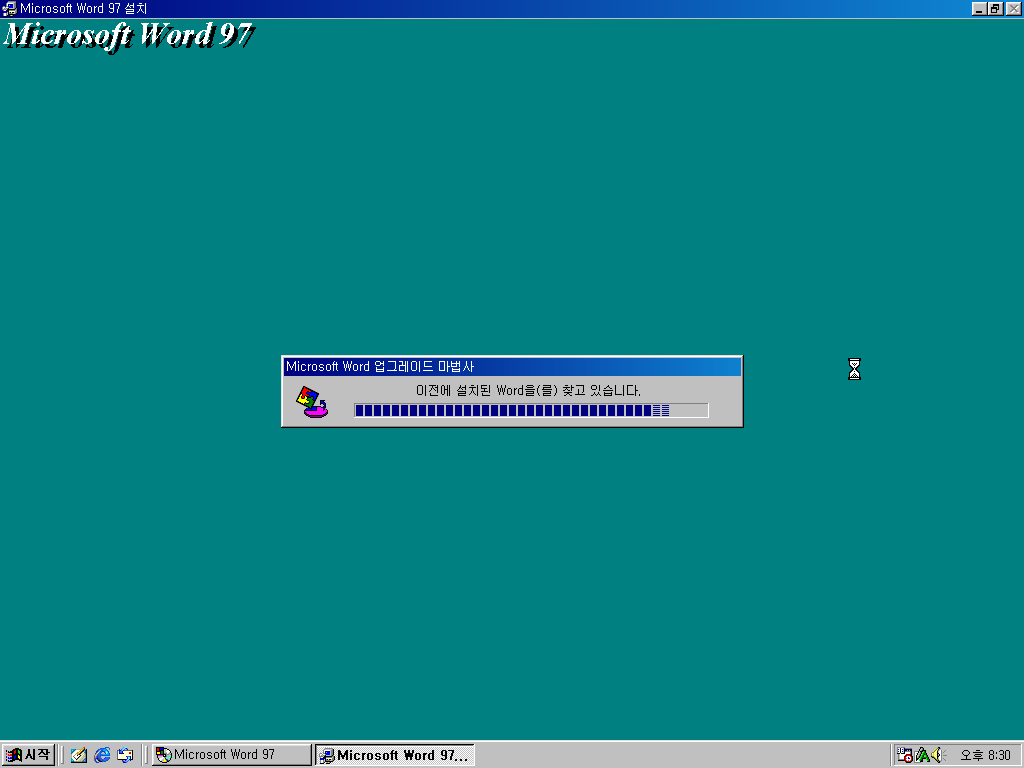Click the Microsoft Word 업그레이드 마법사 title bar
The height and width of the screenshot is (768, 1024).
pos(512,366)
